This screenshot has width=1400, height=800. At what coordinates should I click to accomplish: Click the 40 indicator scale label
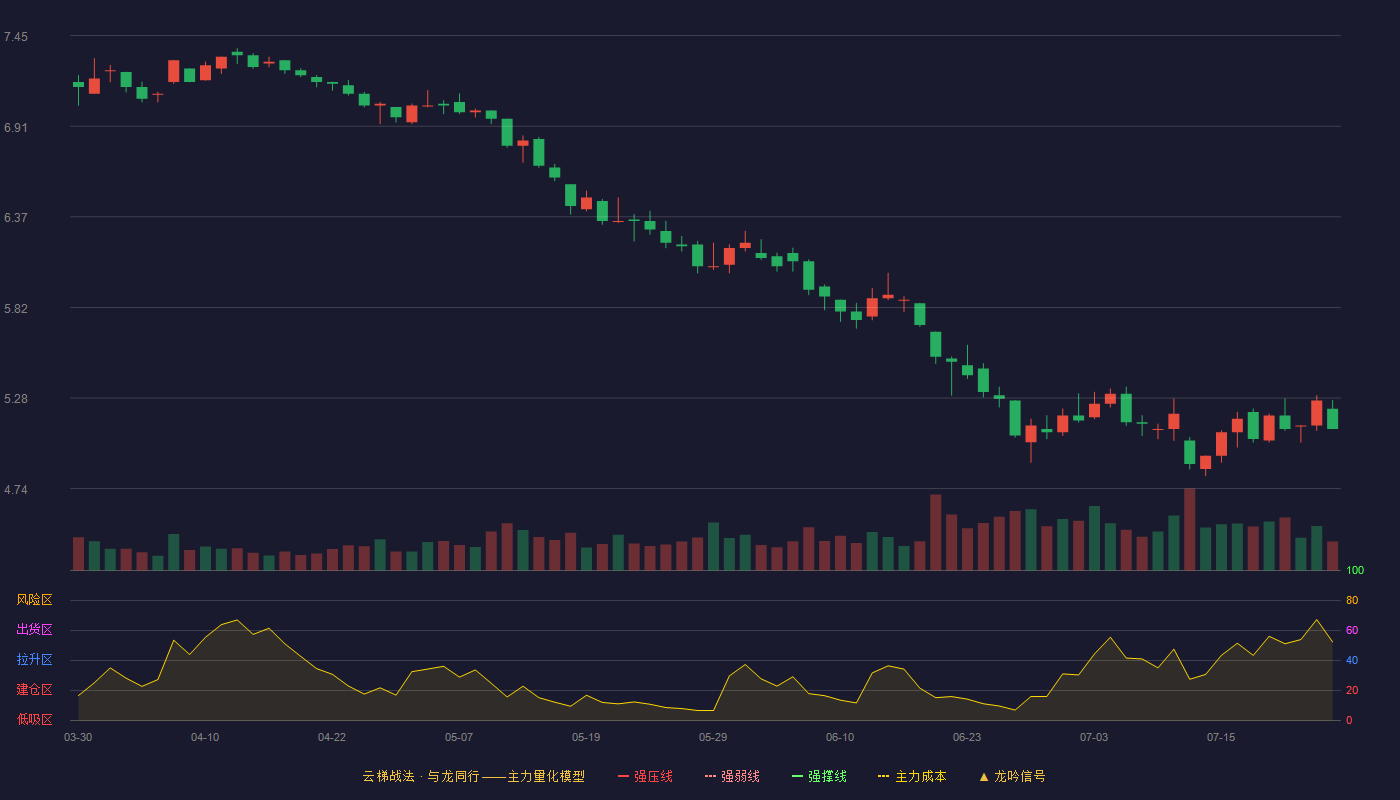[x=1352, y=660]
